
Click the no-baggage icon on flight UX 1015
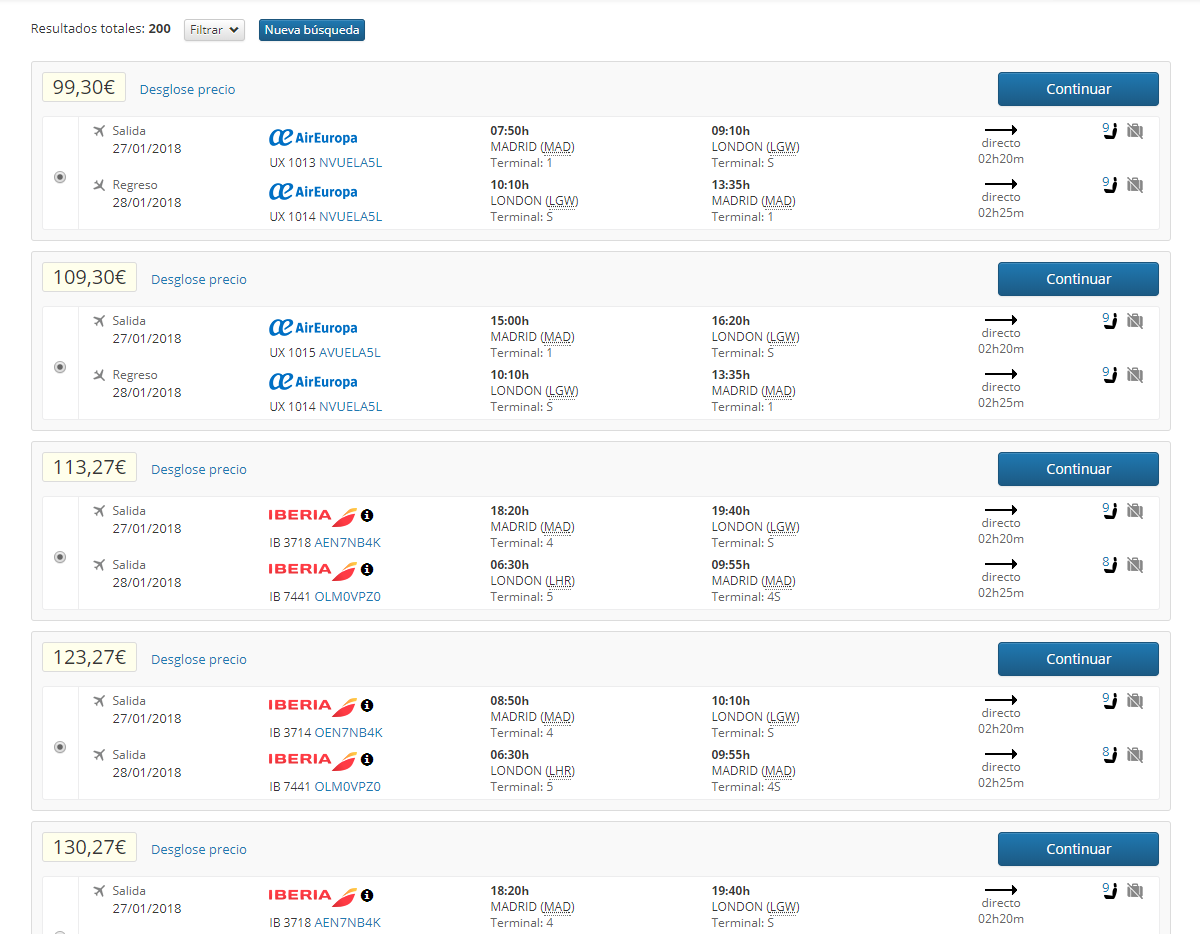click(x=1135, y=320)
